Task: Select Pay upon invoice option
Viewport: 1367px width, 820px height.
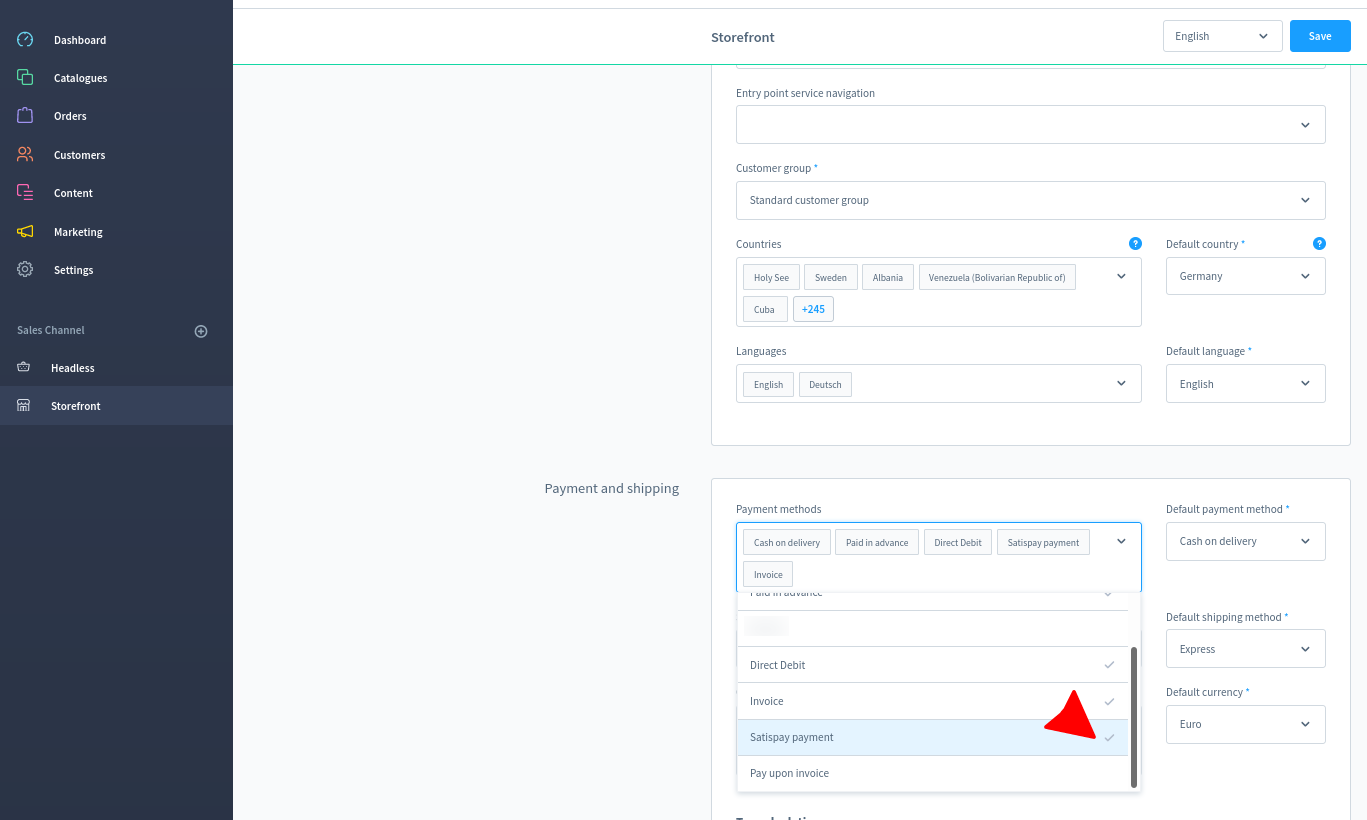Action: pos(933,773)
